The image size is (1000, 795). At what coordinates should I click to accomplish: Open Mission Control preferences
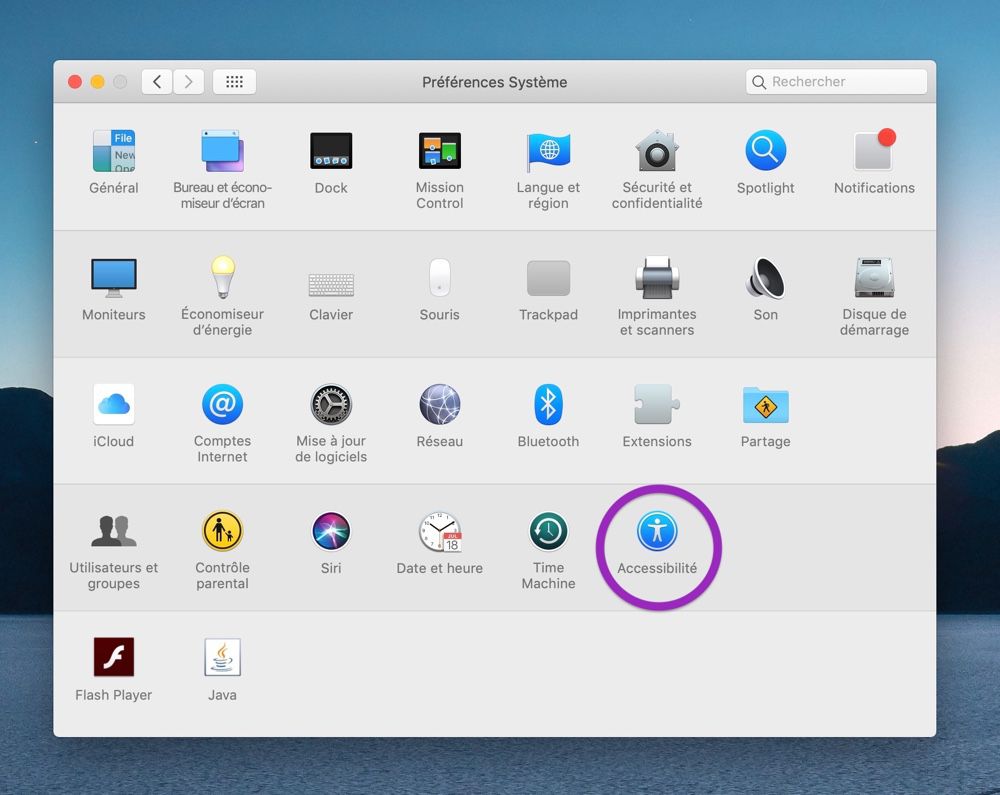[439, 151]
